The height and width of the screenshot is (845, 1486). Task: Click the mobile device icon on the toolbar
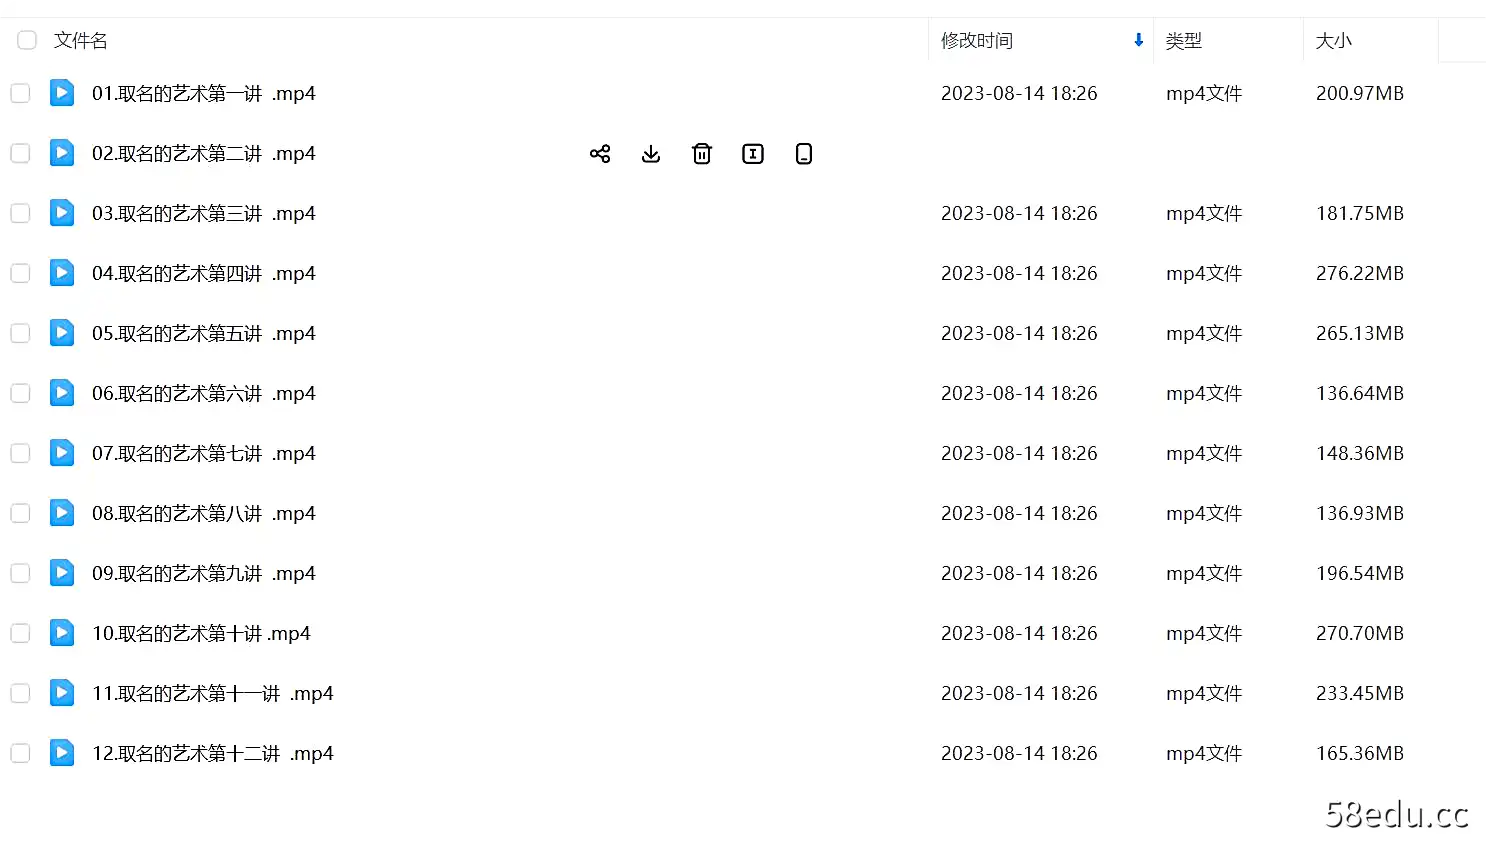tap(803, 153)
